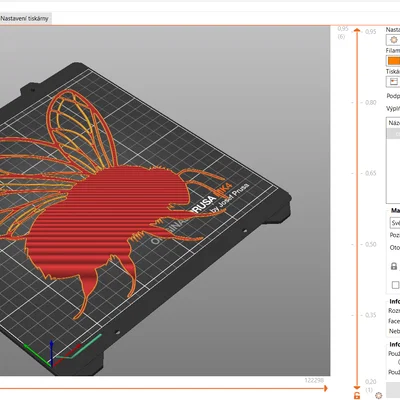The width and height of the screenshot is (400, 400).
Task: Click the printer preset icon
Action: click(393, 82)
